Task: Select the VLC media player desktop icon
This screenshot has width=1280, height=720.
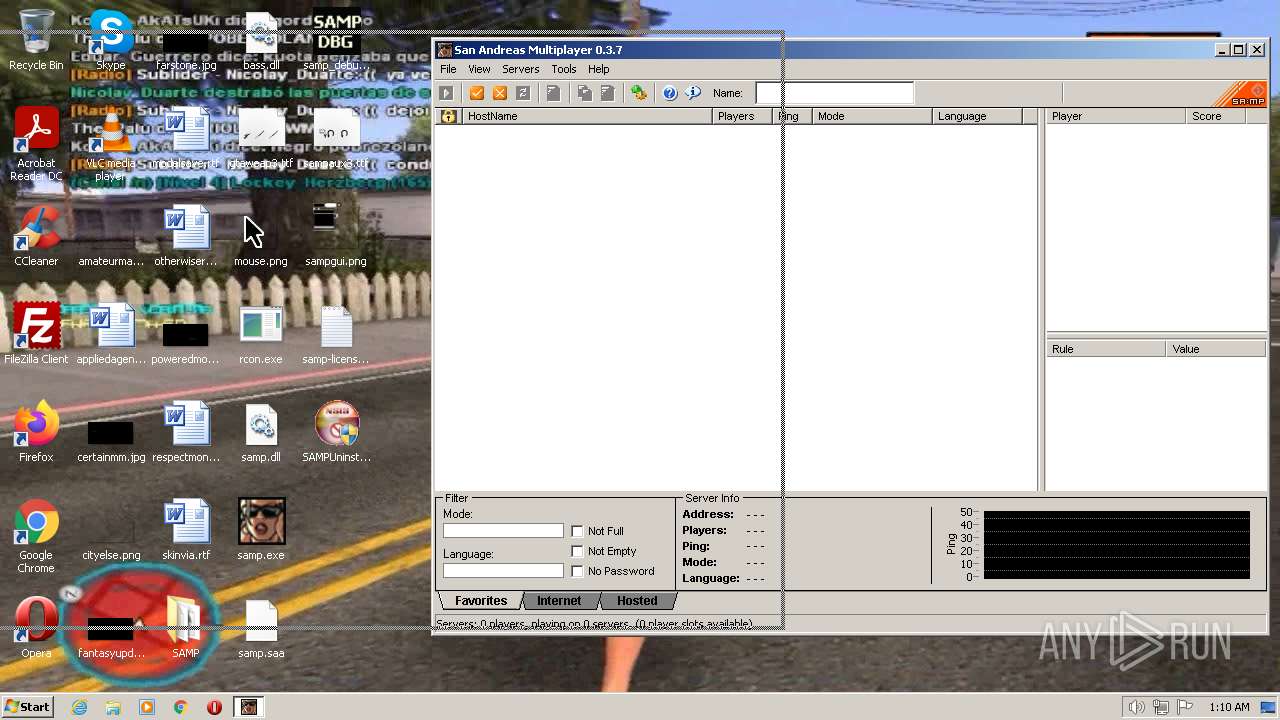Action: 111,145
